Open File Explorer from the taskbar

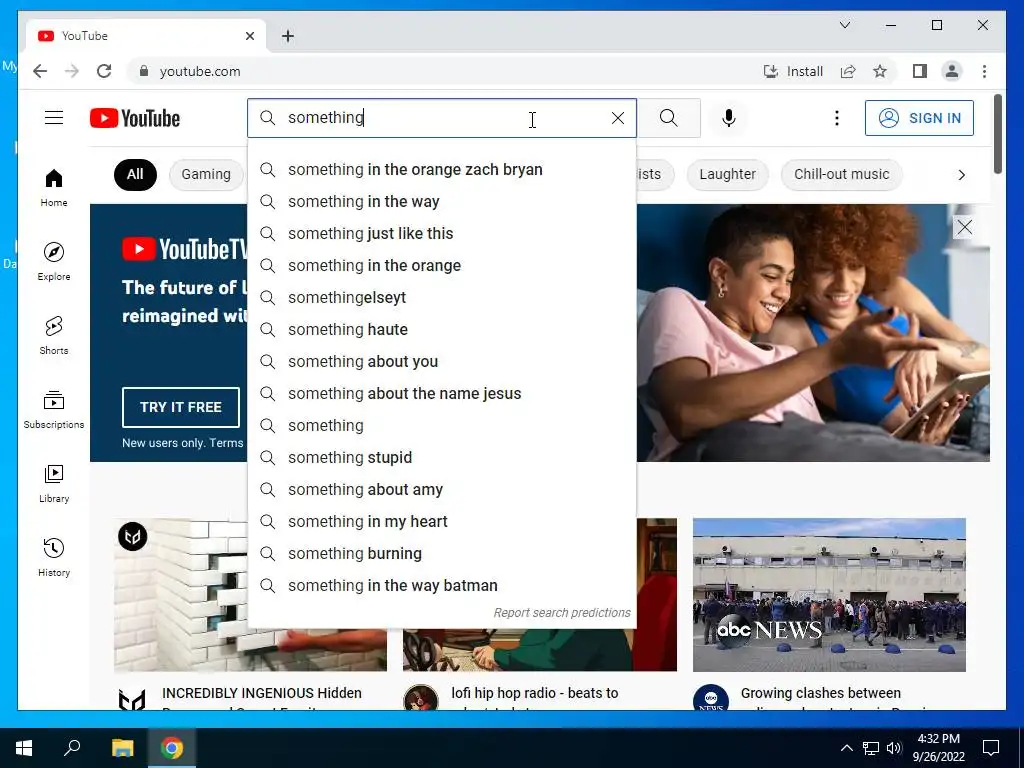pos(122,748)
